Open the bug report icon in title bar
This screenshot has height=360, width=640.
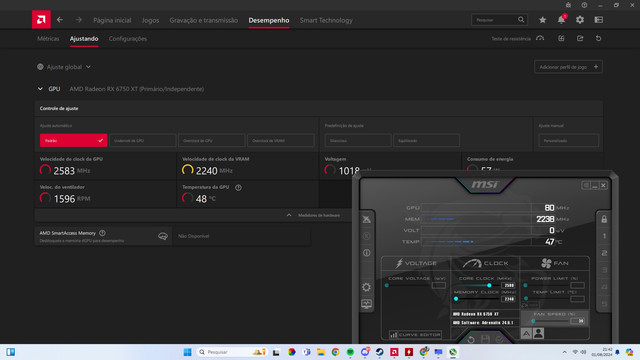(568, 5)
